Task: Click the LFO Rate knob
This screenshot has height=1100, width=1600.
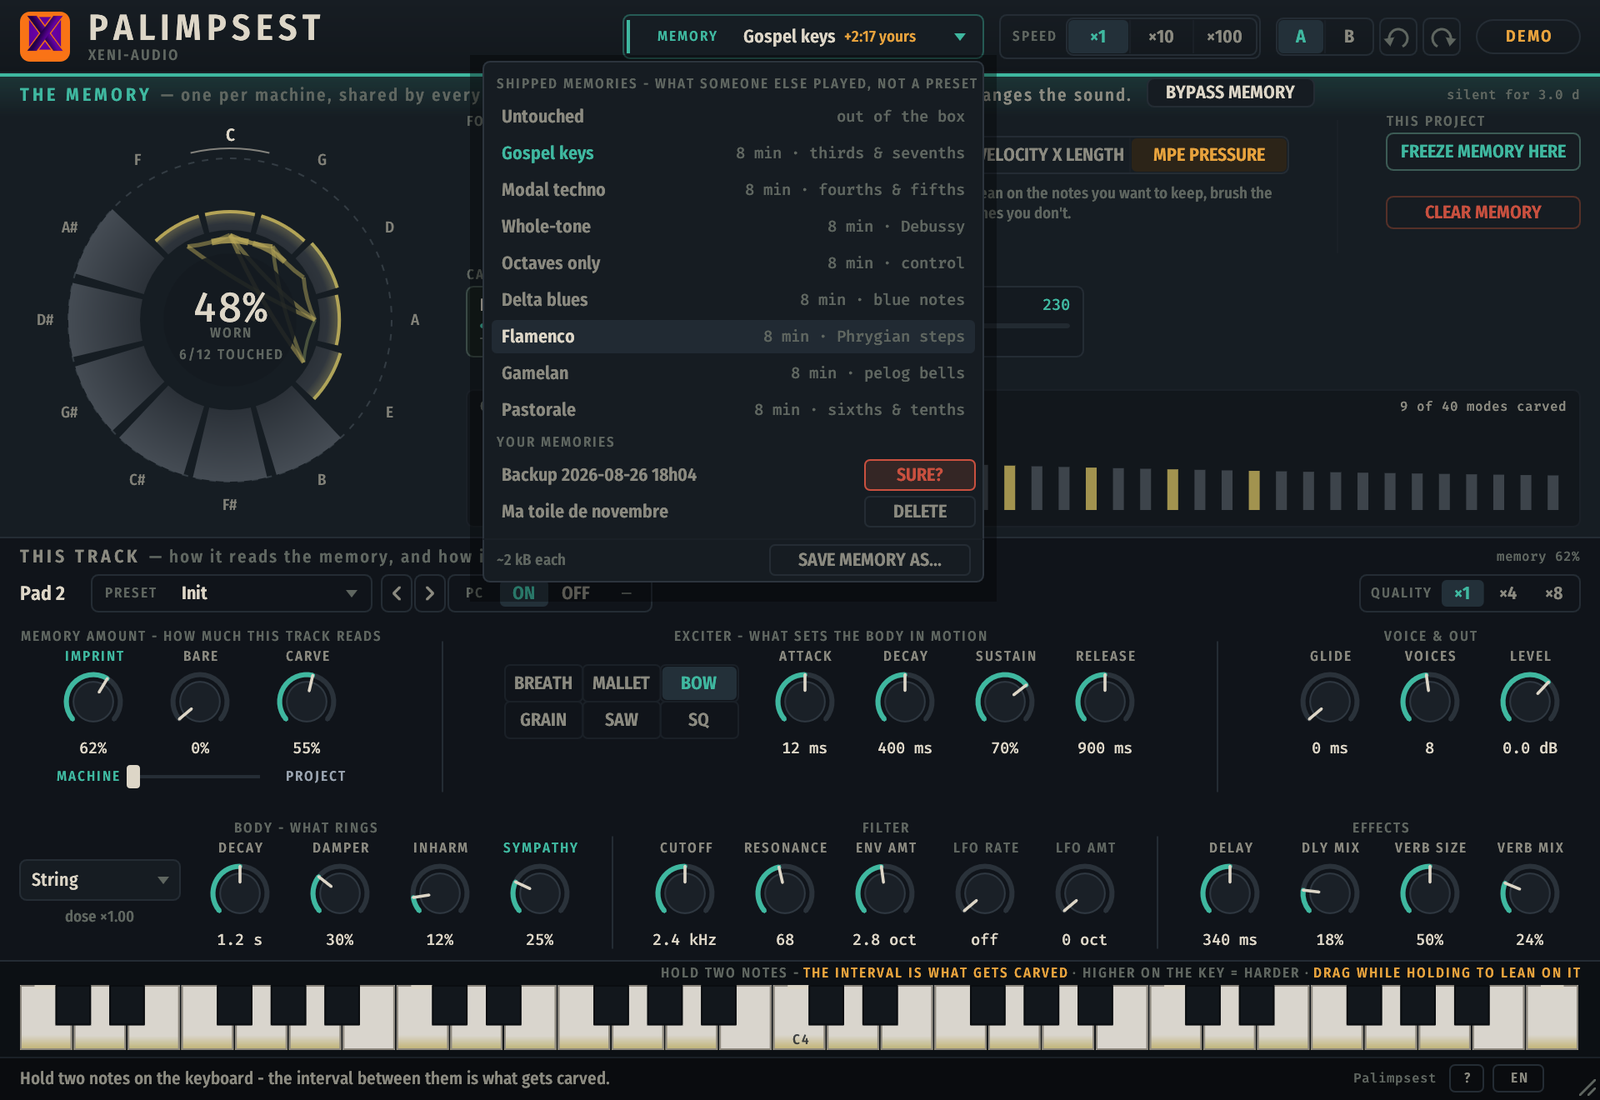Action: (x=985, y=891)
